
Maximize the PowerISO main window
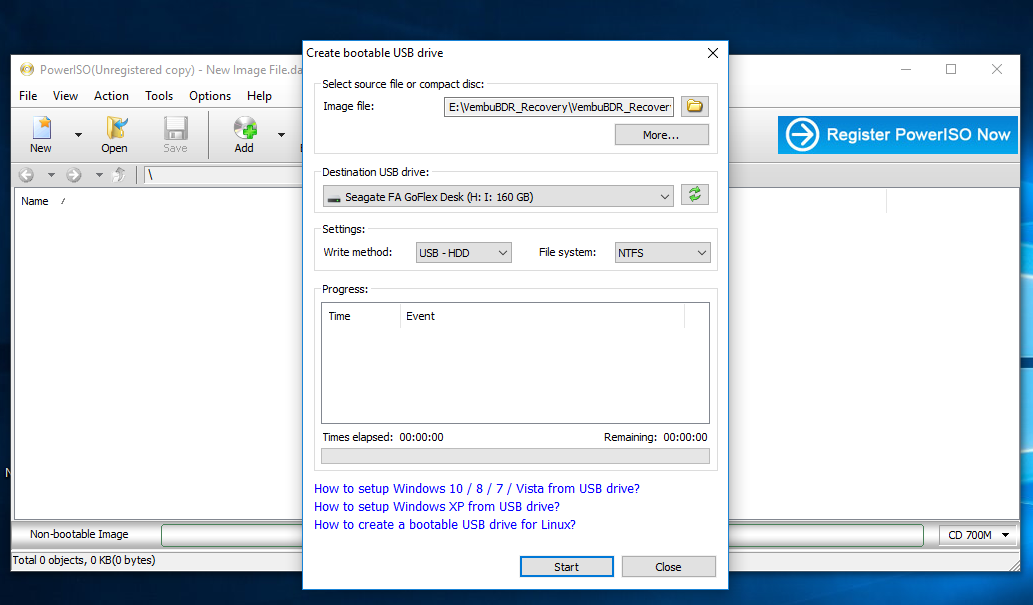pyautogui.click(x=951, y=69)
